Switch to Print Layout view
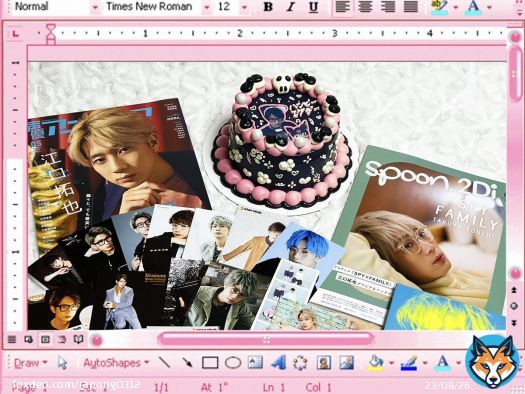525x394 pixels. [46, 339]
